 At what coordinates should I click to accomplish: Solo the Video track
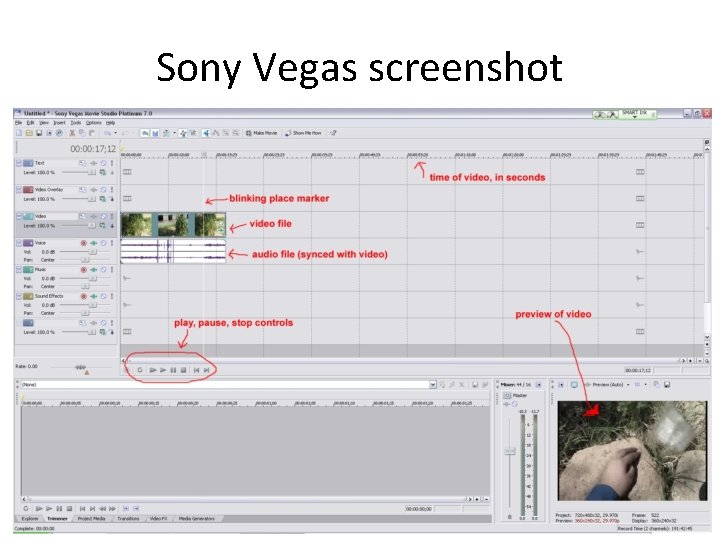[112, 216]
